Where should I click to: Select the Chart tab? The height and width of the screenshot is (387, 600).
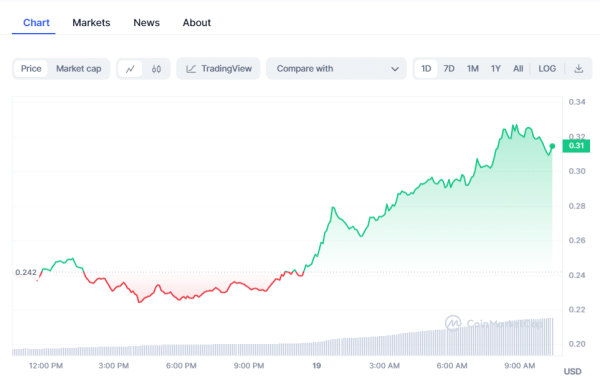pyautogui.click(x=36, y=23)
